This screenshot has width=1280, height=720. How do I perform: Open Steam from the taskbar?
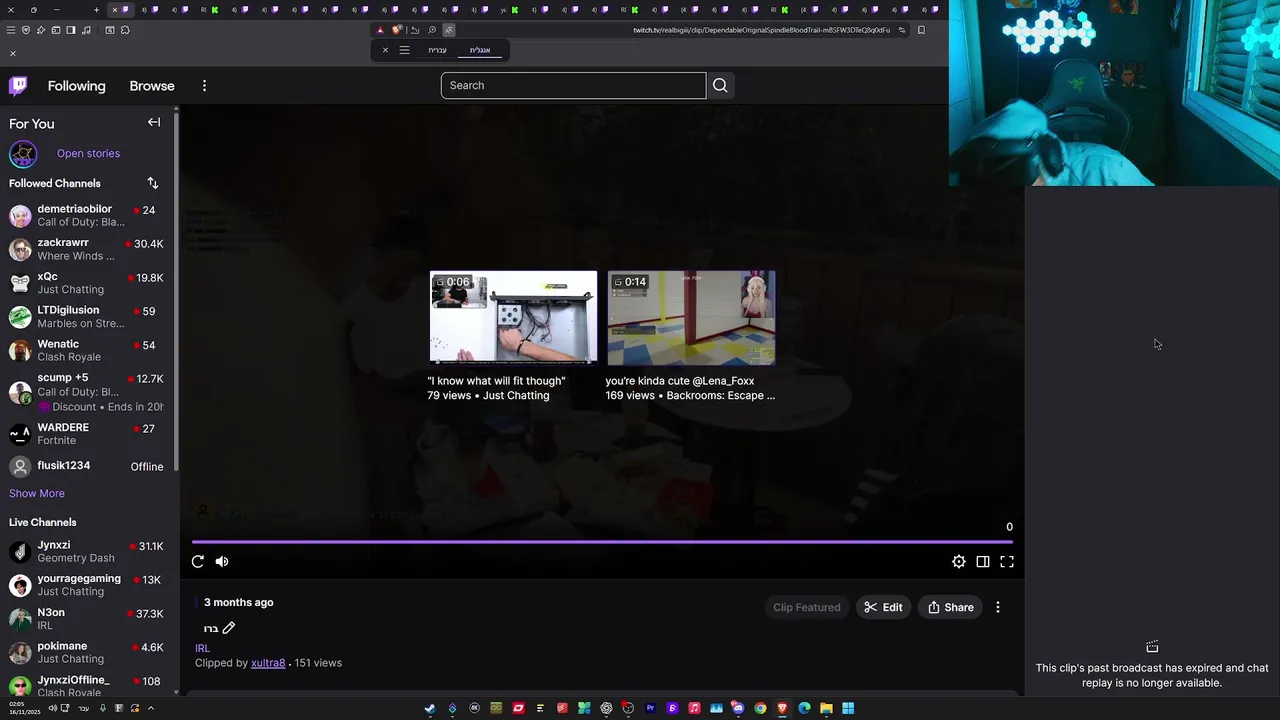(x=430, y=708)
